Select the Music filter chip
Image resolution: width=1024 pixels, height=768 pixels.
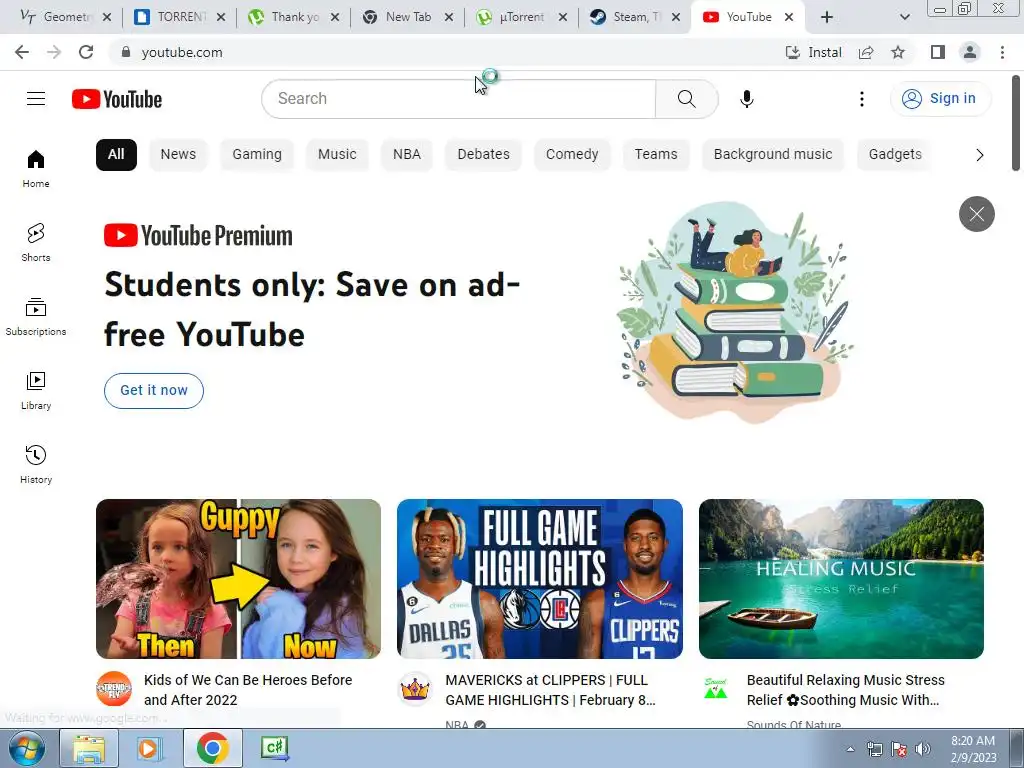click(337, 155)
